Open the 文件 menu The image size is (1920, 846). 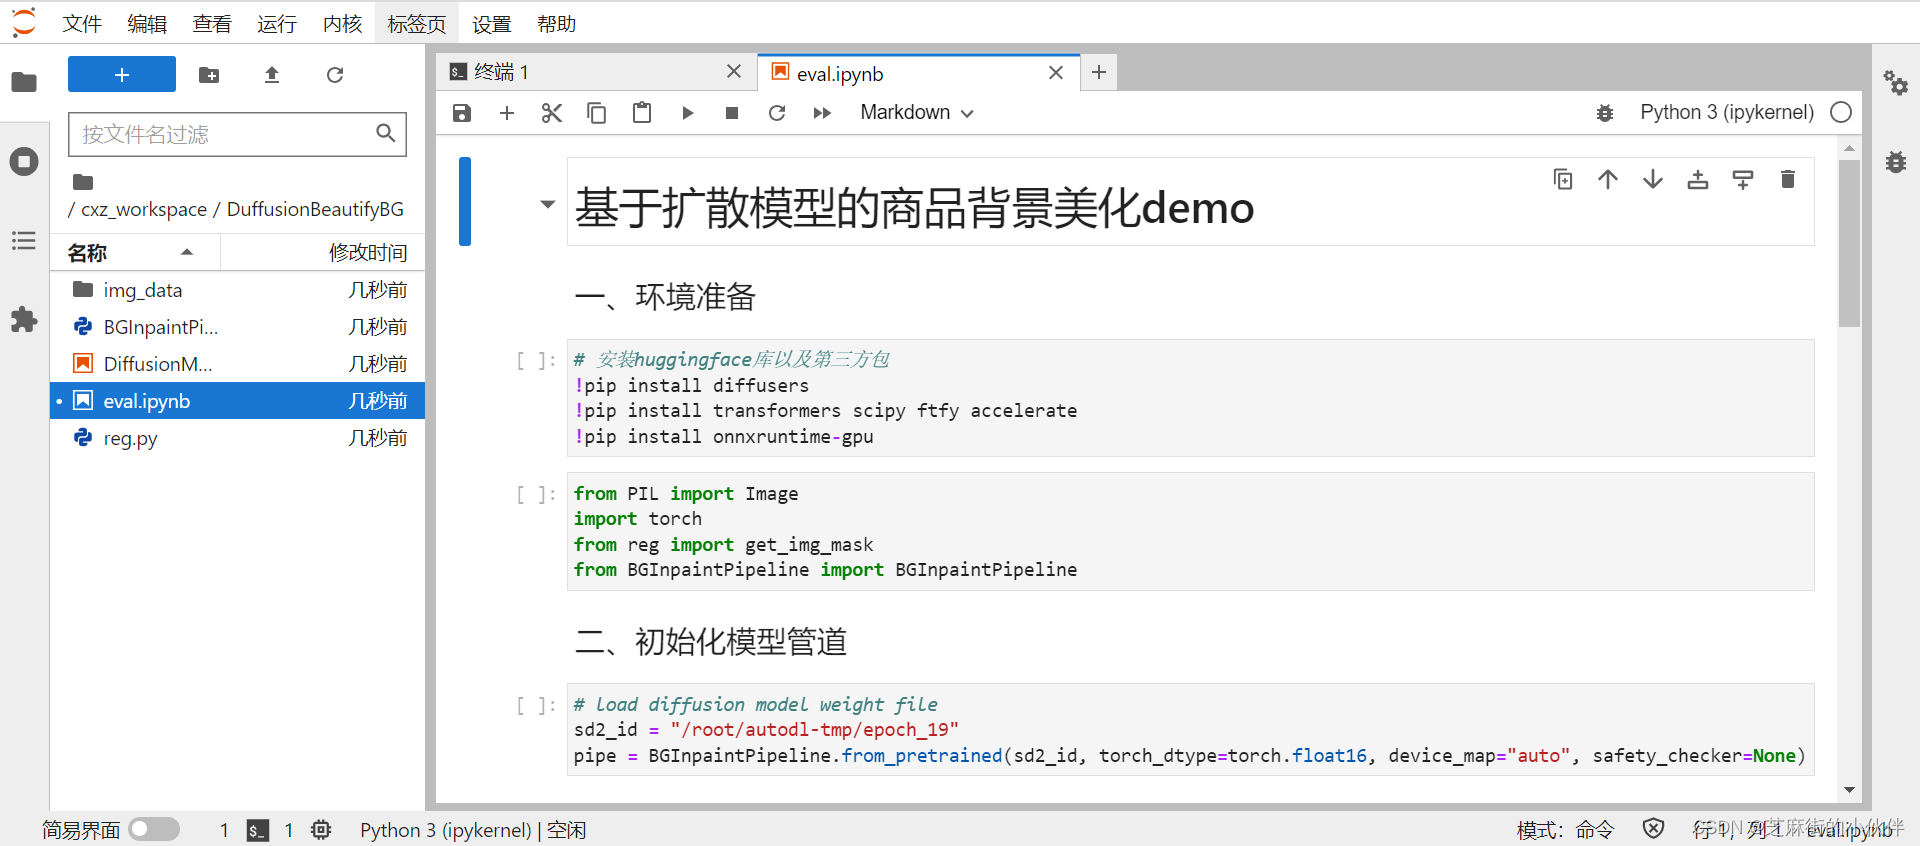click(x=82, y=23)
